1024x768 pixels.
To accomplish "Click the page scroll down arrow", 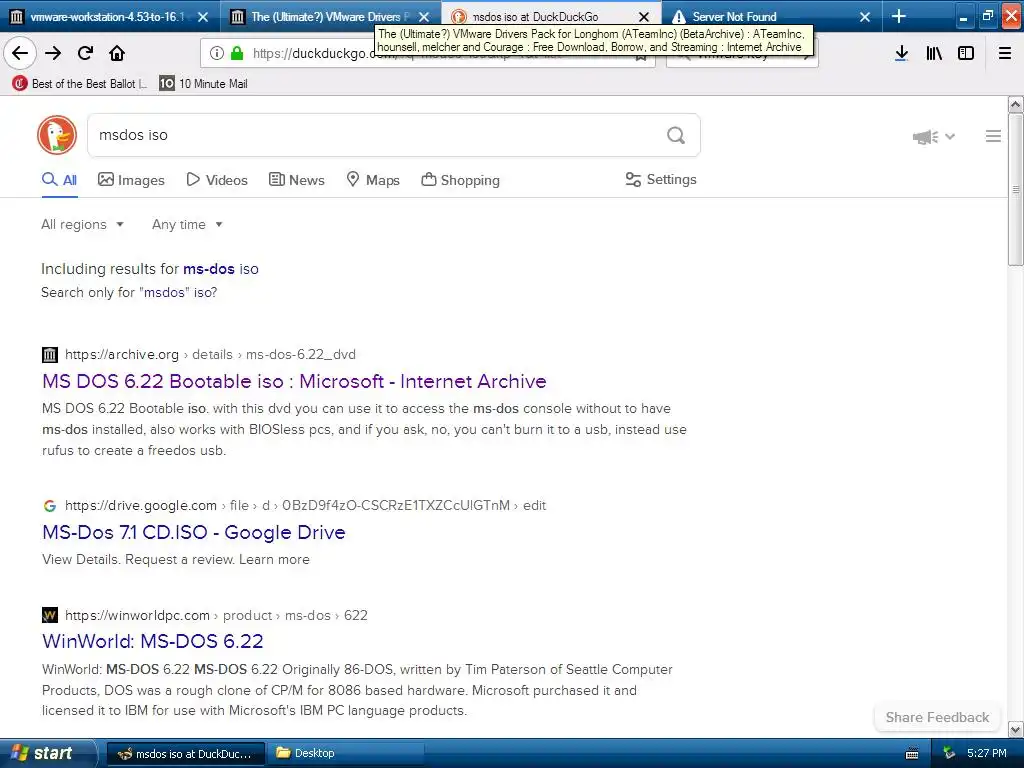I will point(1016,729).
